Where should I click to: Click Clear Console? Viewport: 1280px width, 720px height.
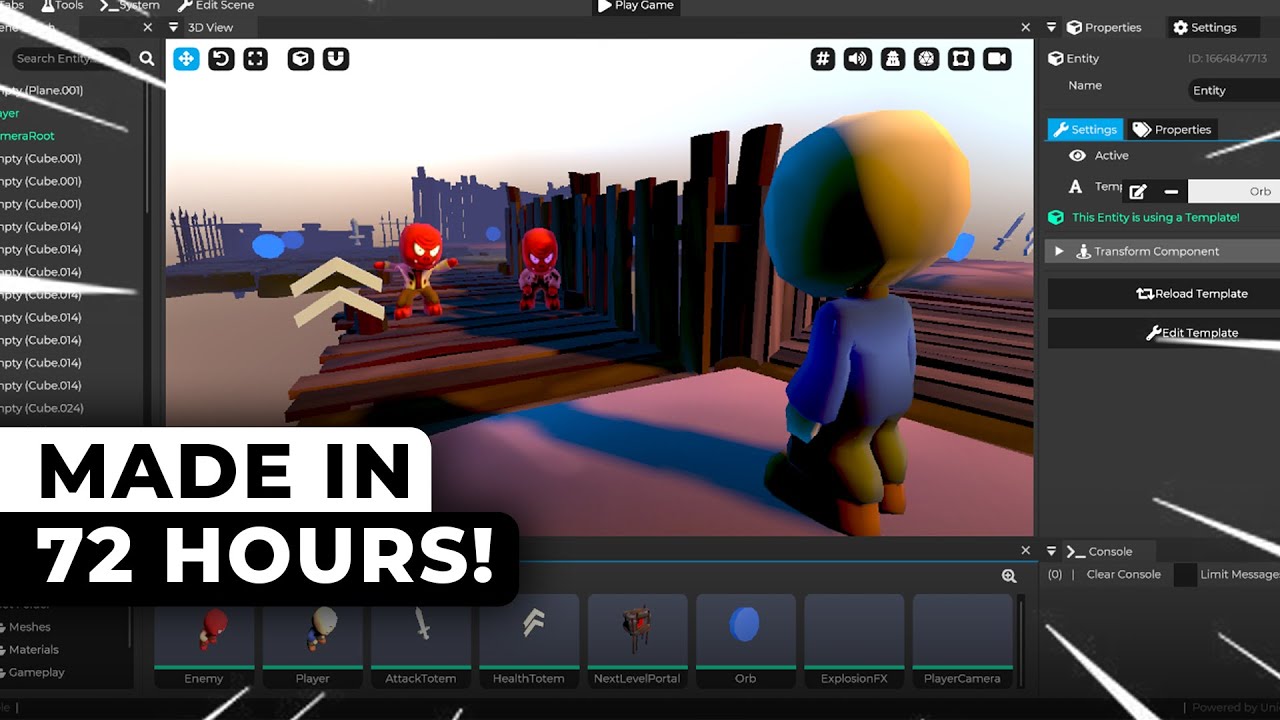pyautogui.click(x=1124, y=575)
